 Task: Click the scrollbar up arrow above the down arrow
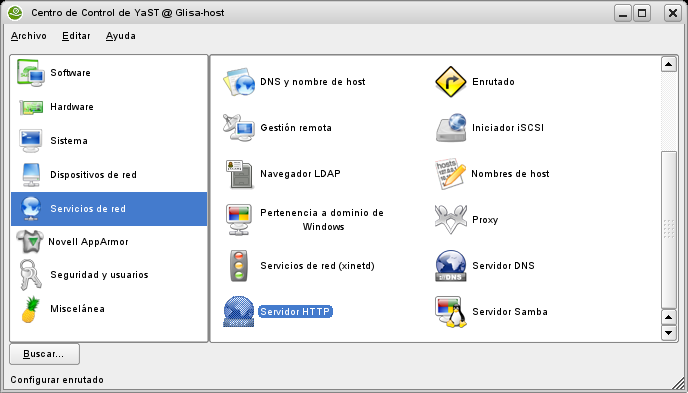[x=668, y=317]
